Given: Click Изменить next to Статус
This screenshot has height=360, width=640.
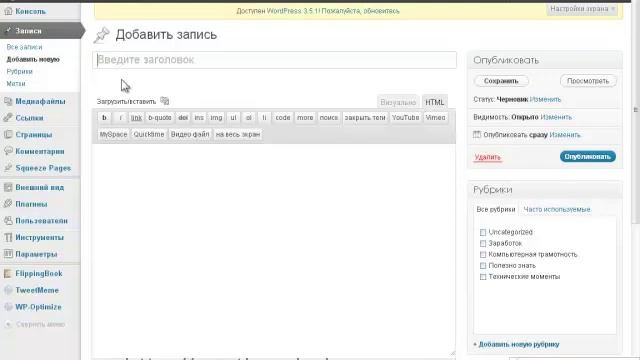Looking at the screenshot, I should 545,99.
